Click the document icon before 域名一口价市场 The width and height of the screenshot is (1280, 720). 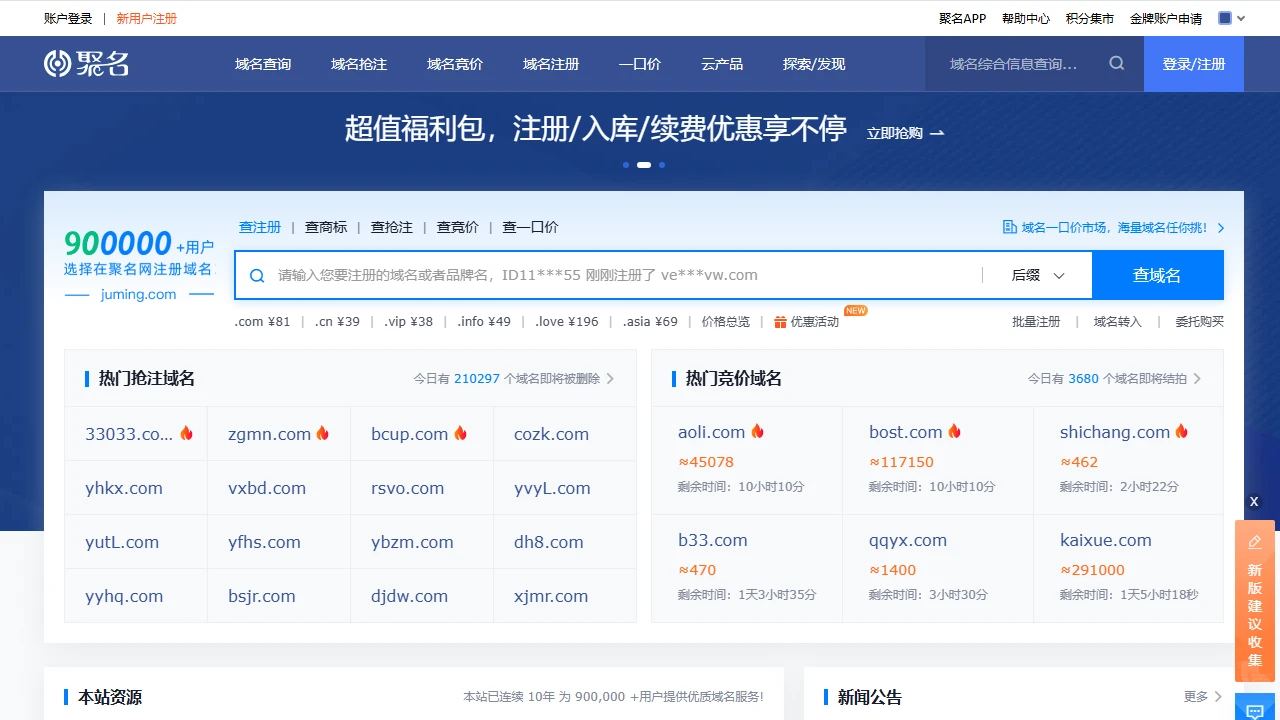1010,227
